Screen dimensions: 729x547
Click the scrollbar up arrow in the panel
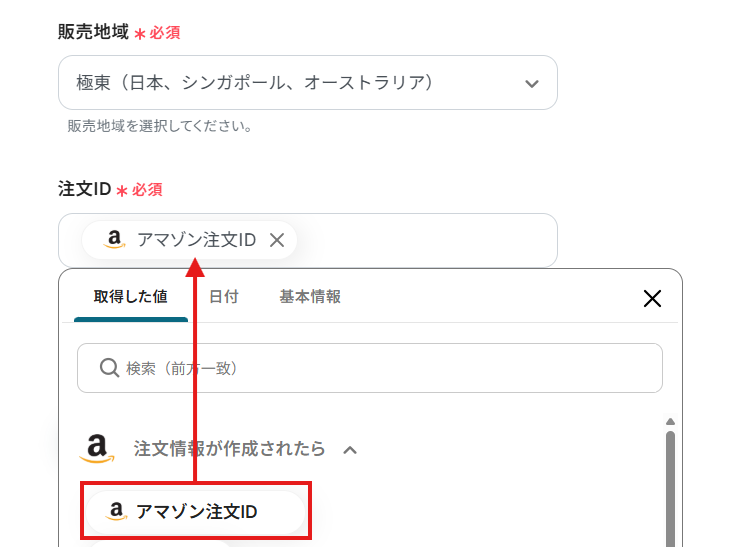[670, 421]
